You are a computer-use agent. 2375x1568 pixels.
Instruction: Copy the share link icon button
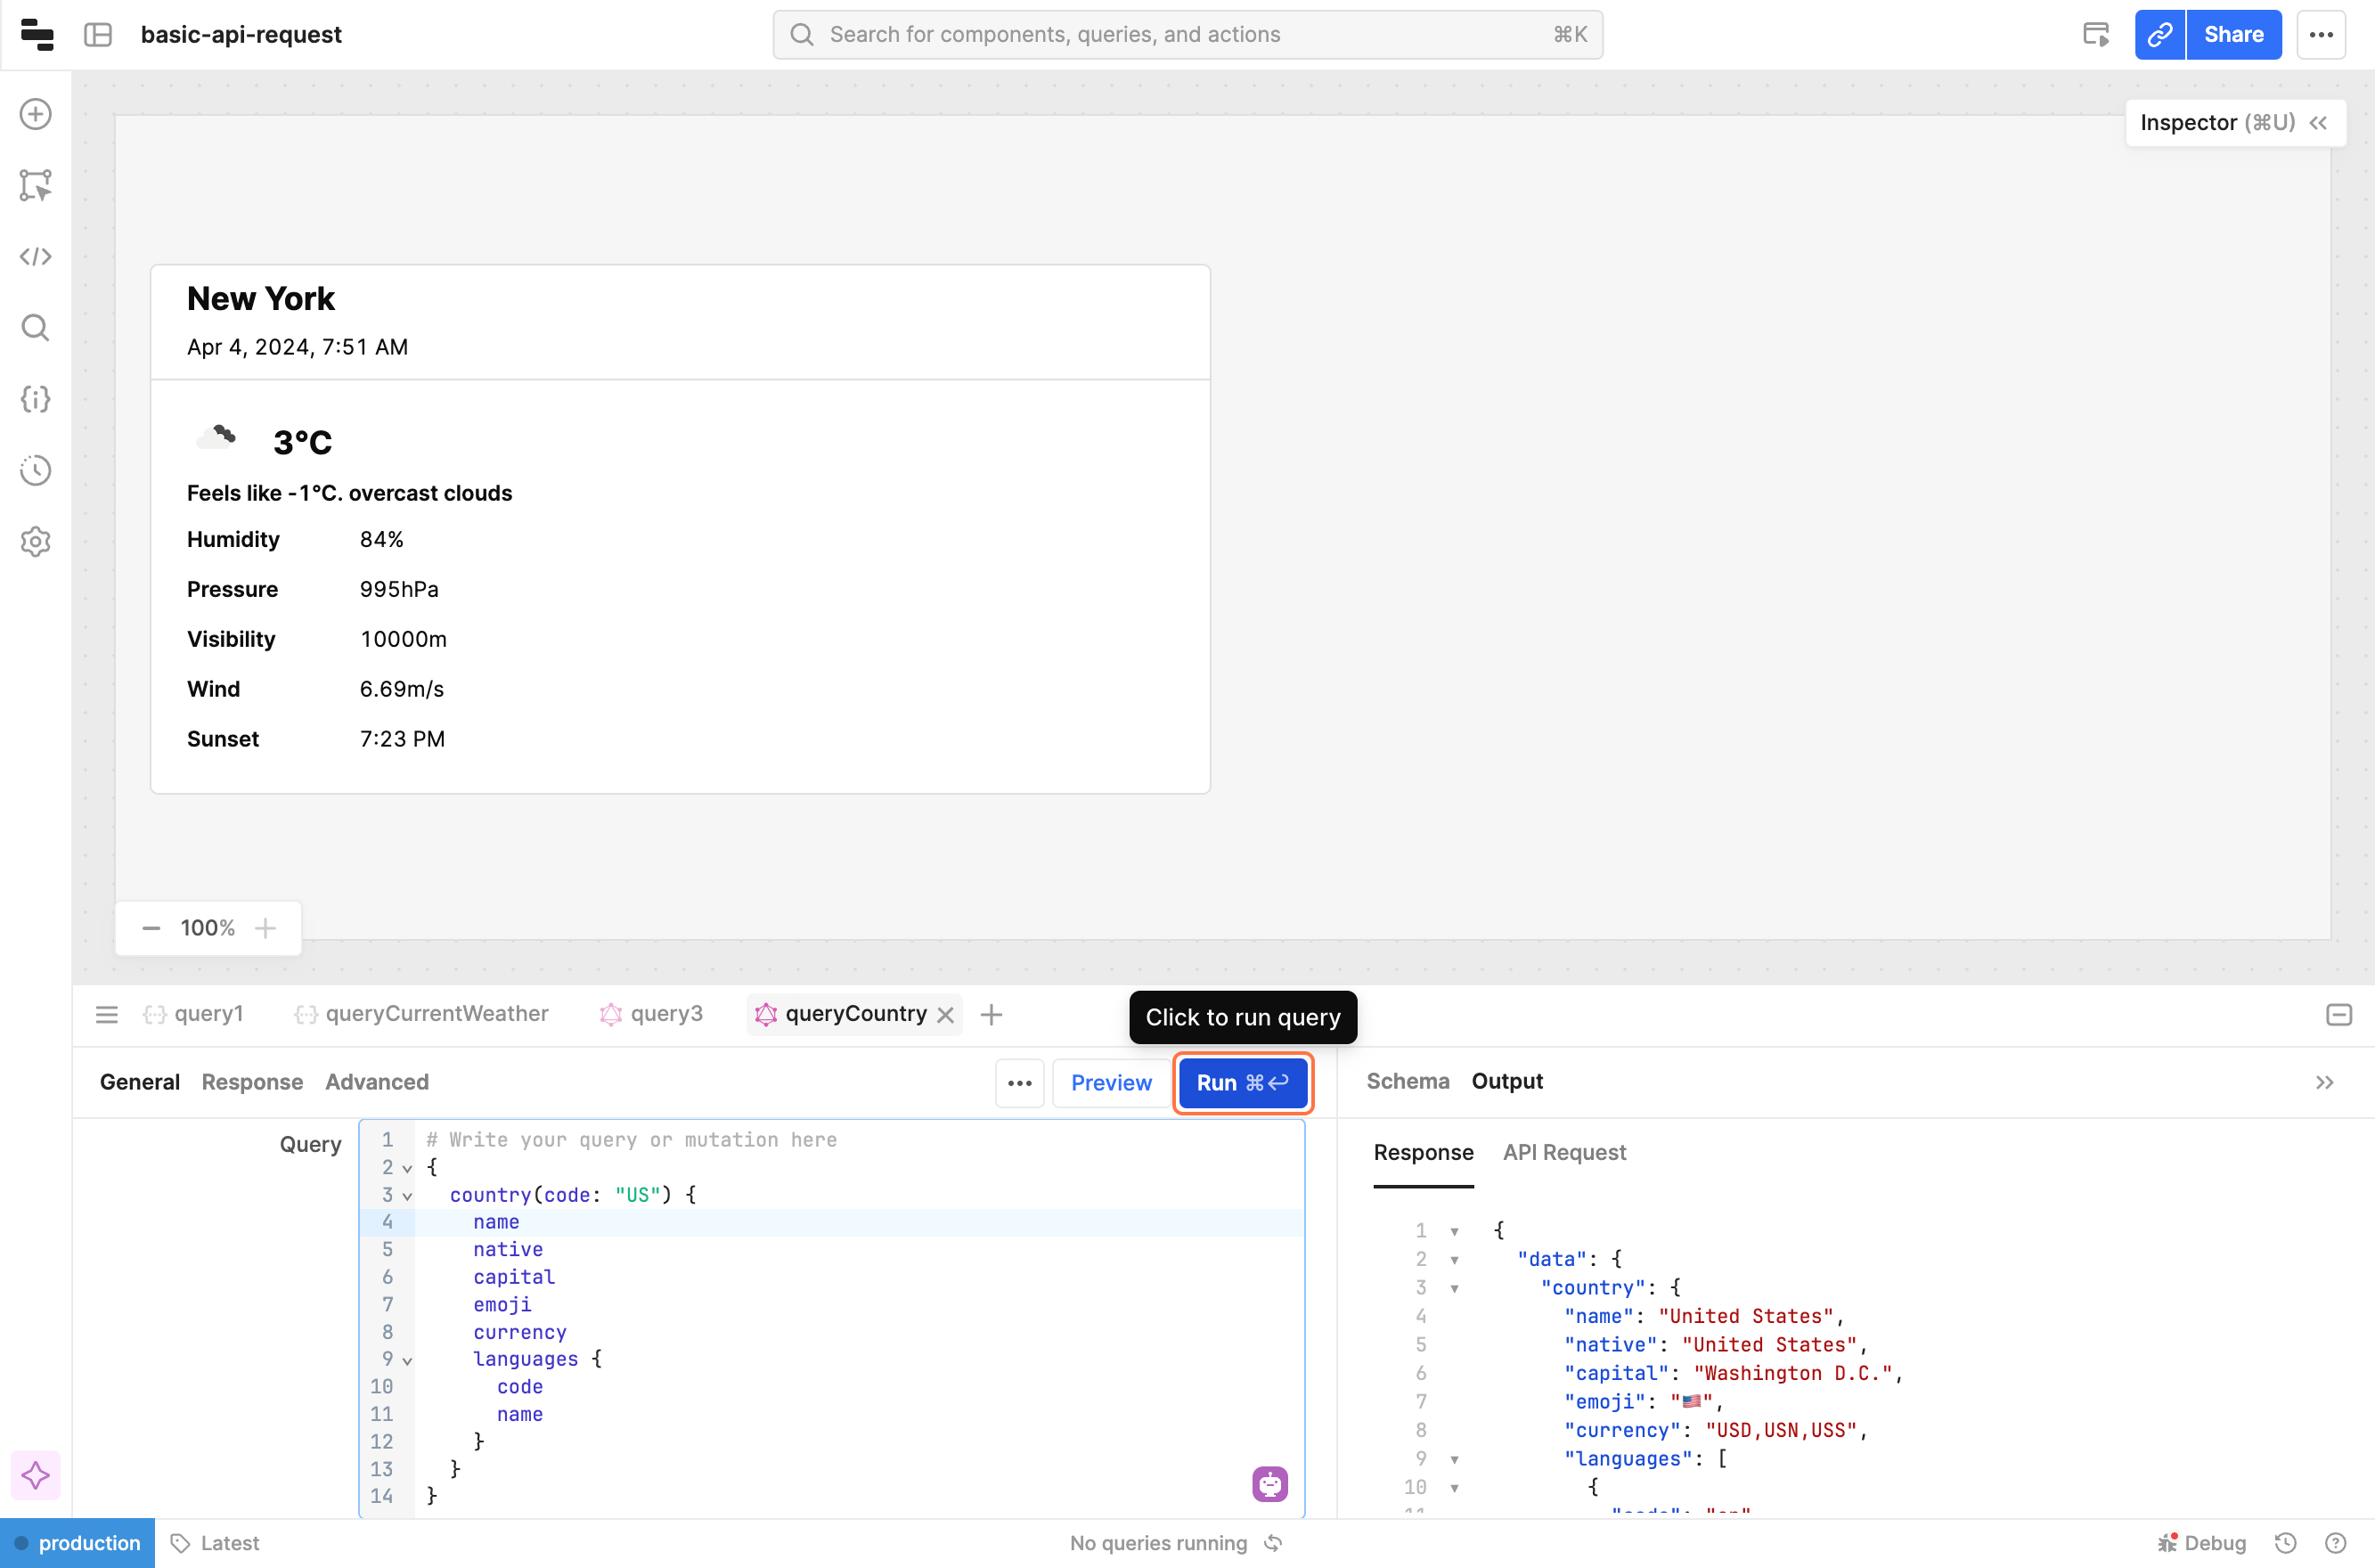pos(2159,35)
